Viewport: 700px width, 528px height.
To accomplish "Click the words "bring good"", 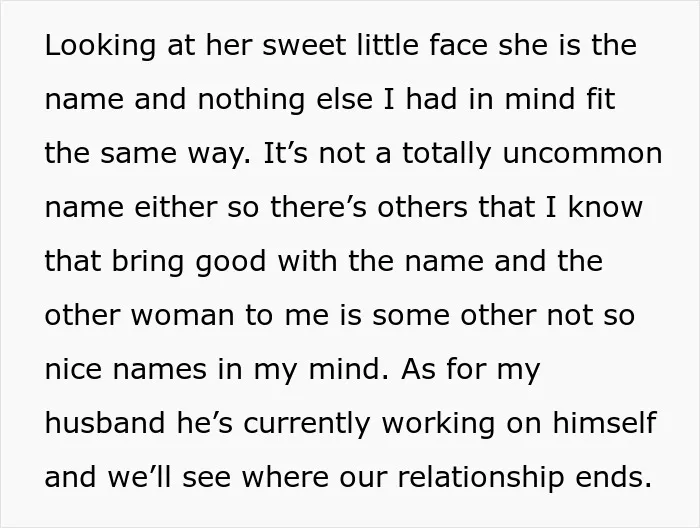I will [189, 262].
